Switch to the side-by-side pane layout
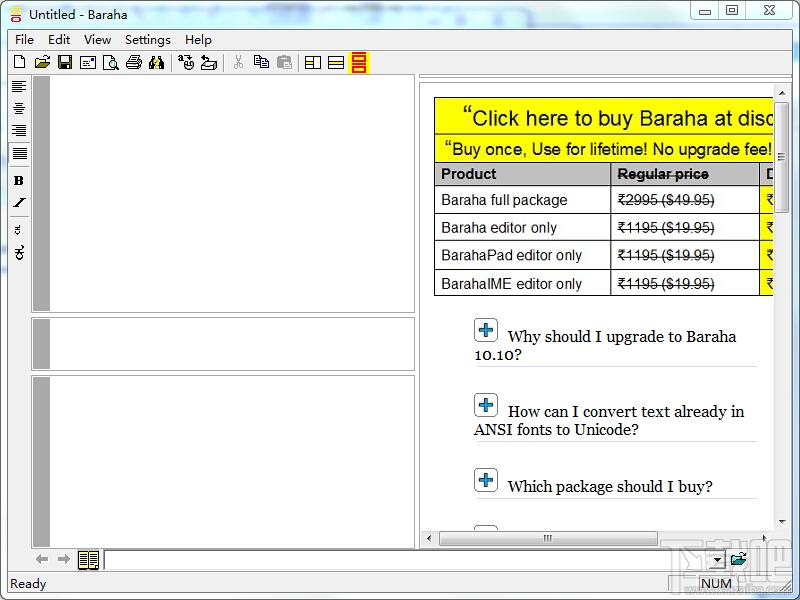The height and width of the screenshot is (600, 800). point(313,62)
